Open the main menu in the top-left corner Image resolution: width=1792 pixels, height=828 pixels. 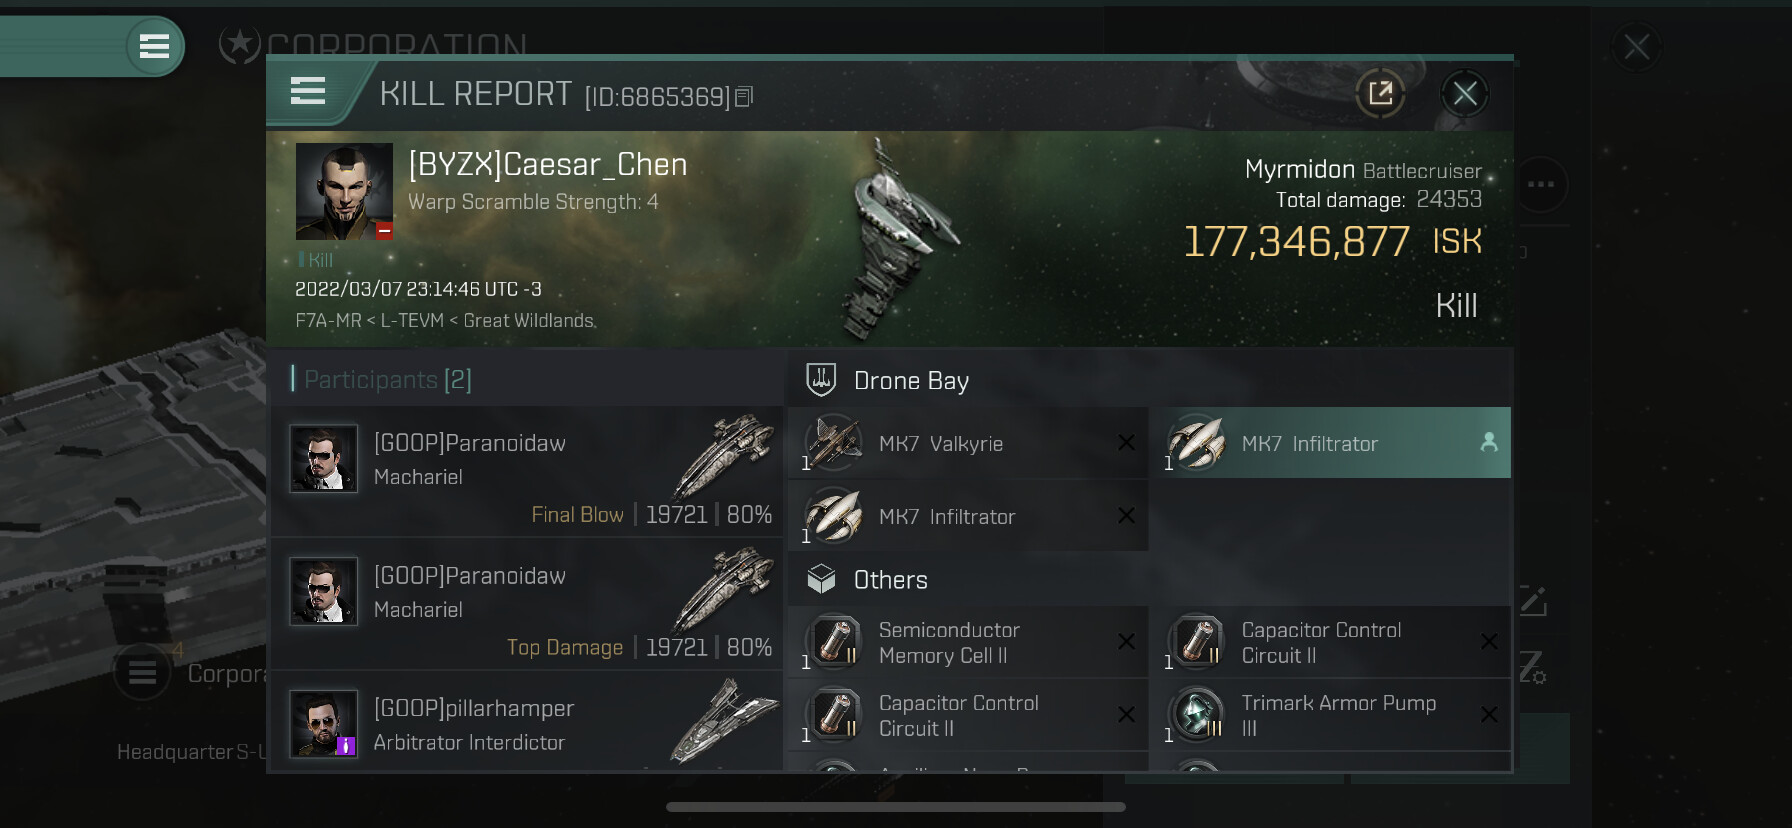click(x=154, y=46)
